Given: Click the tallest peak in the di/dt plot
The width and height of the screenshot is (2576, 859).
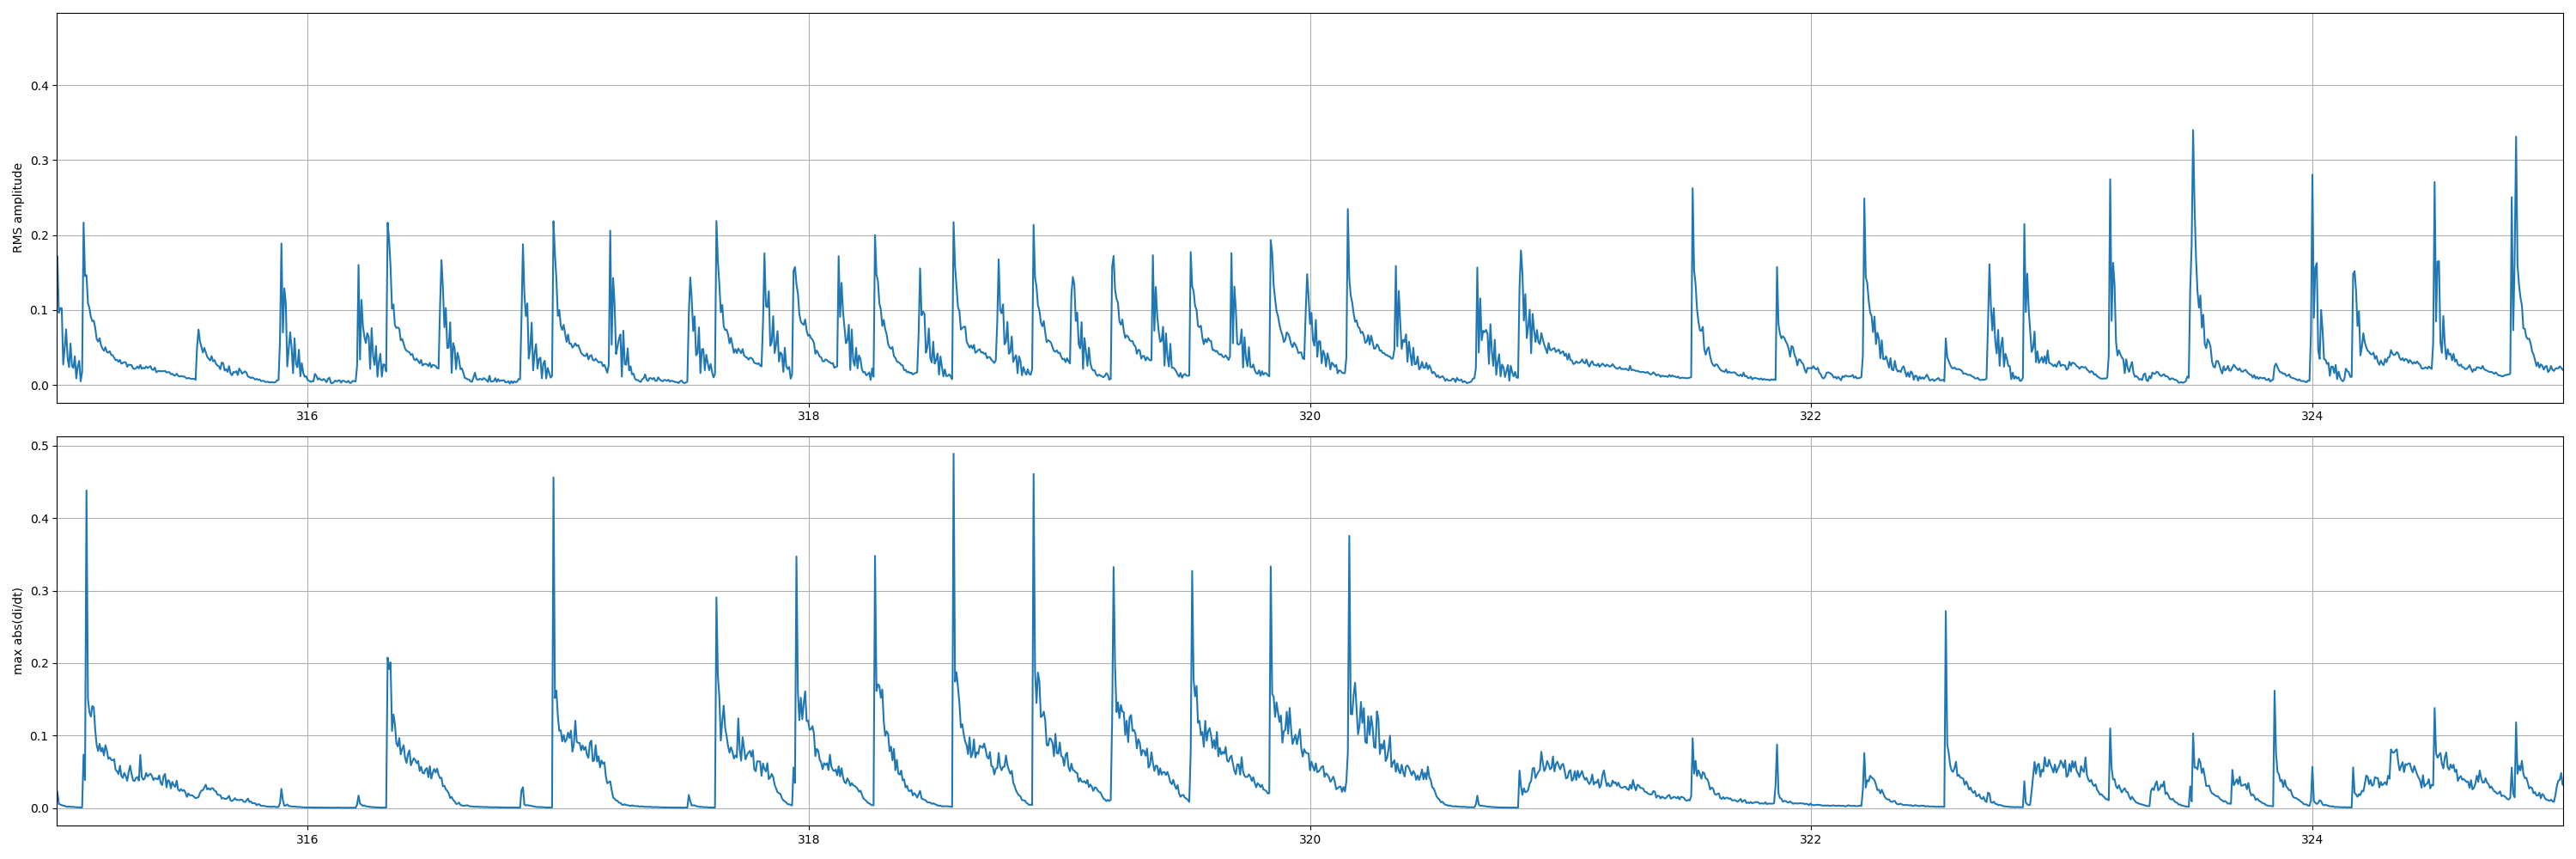Looking at the screenshot, I should pyautogui.click(x=953, y=455).
